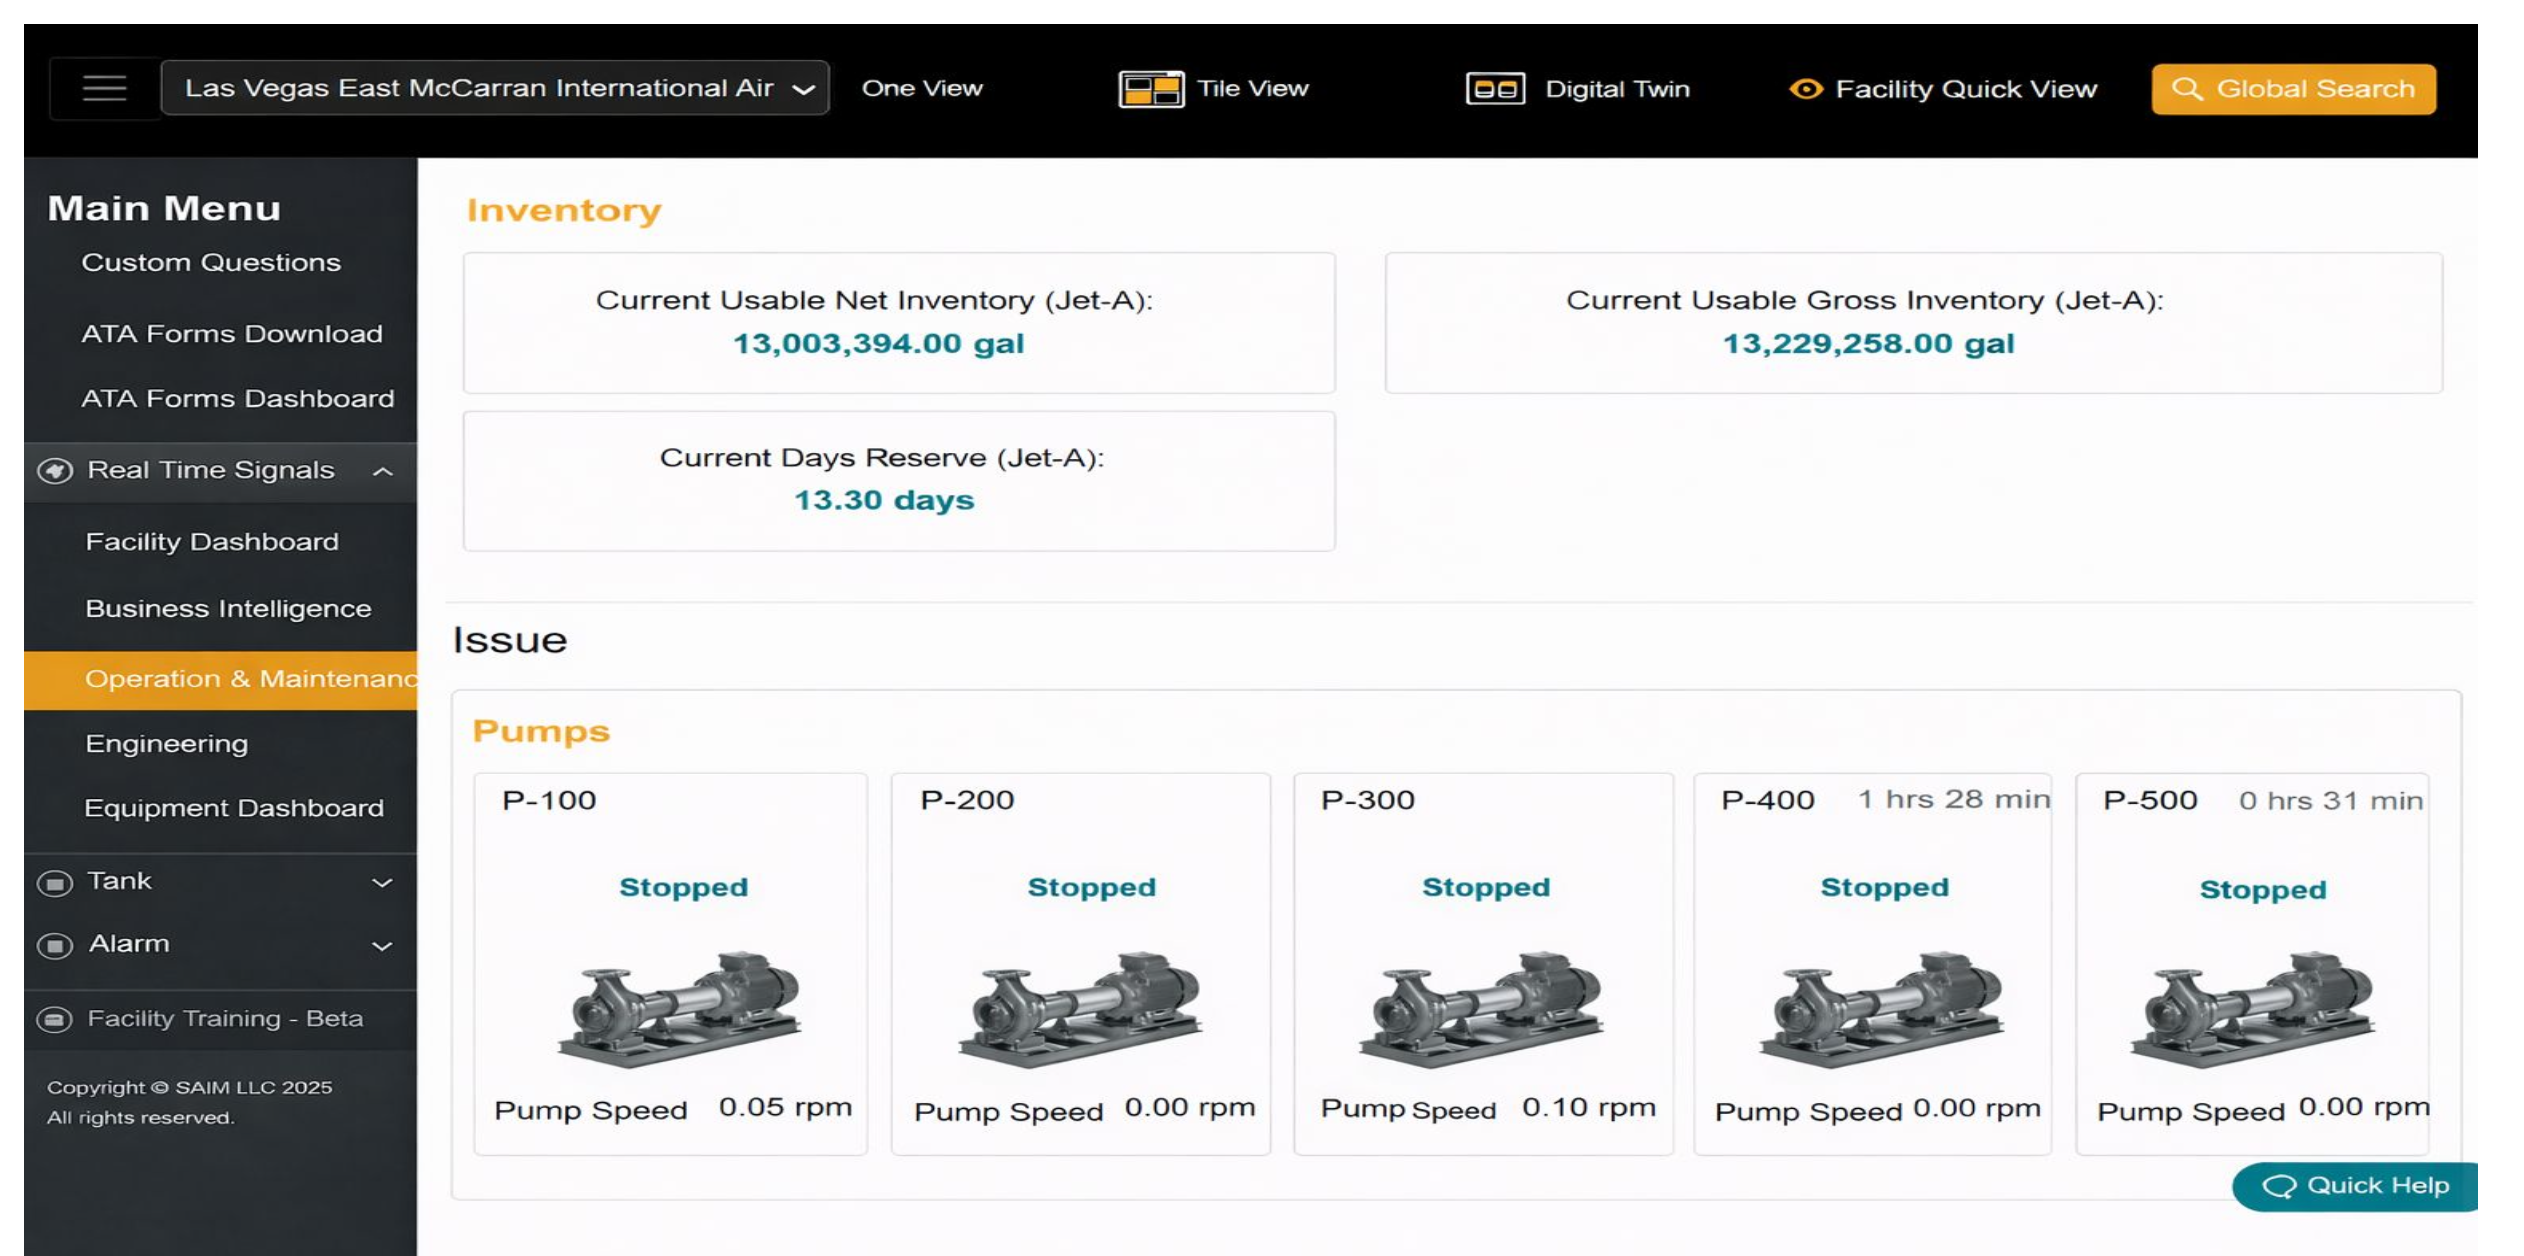The width and height of the screenshot is (2524, 1256).
Task: Open the hamburger menu icon
Action: pyautogui.click(x=103, y=88)
